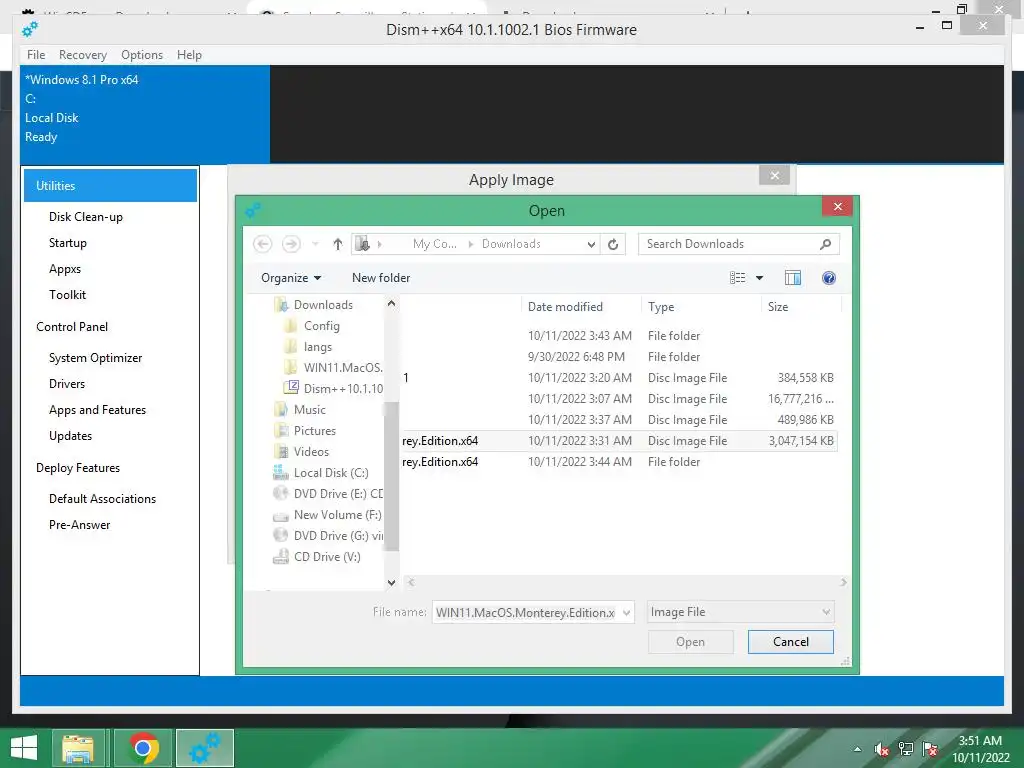Open Disk Clean-up in sidebar

86,217
